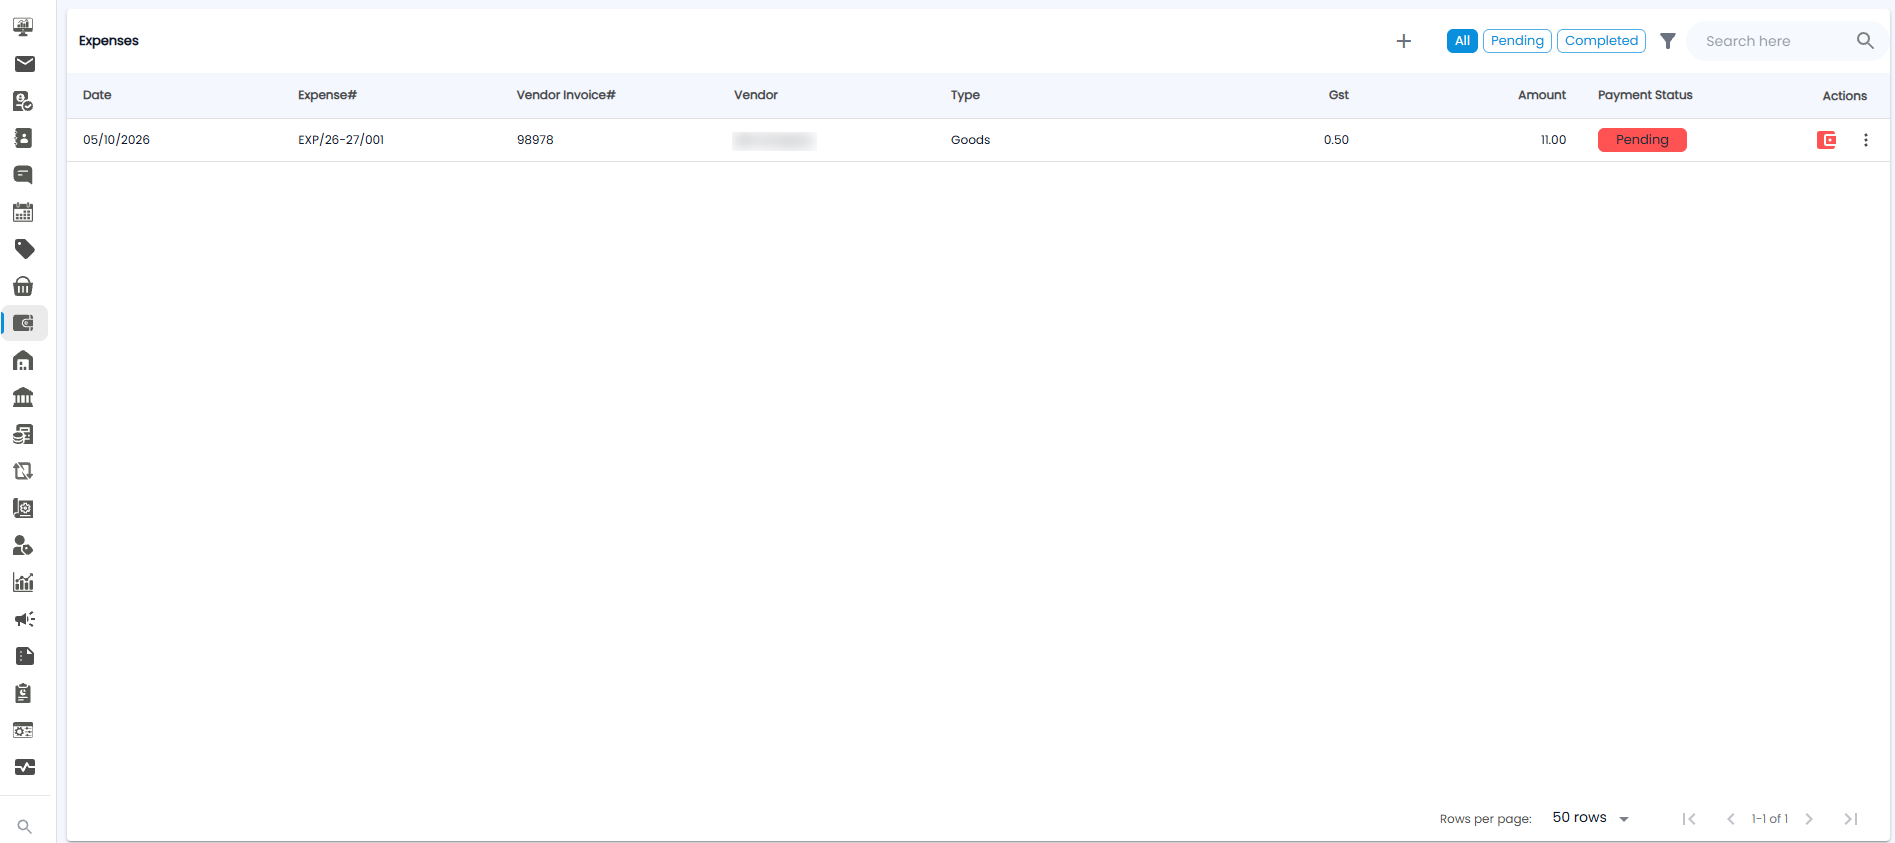Open the activity pulse monitor sidebar icon

coord(24,767)
